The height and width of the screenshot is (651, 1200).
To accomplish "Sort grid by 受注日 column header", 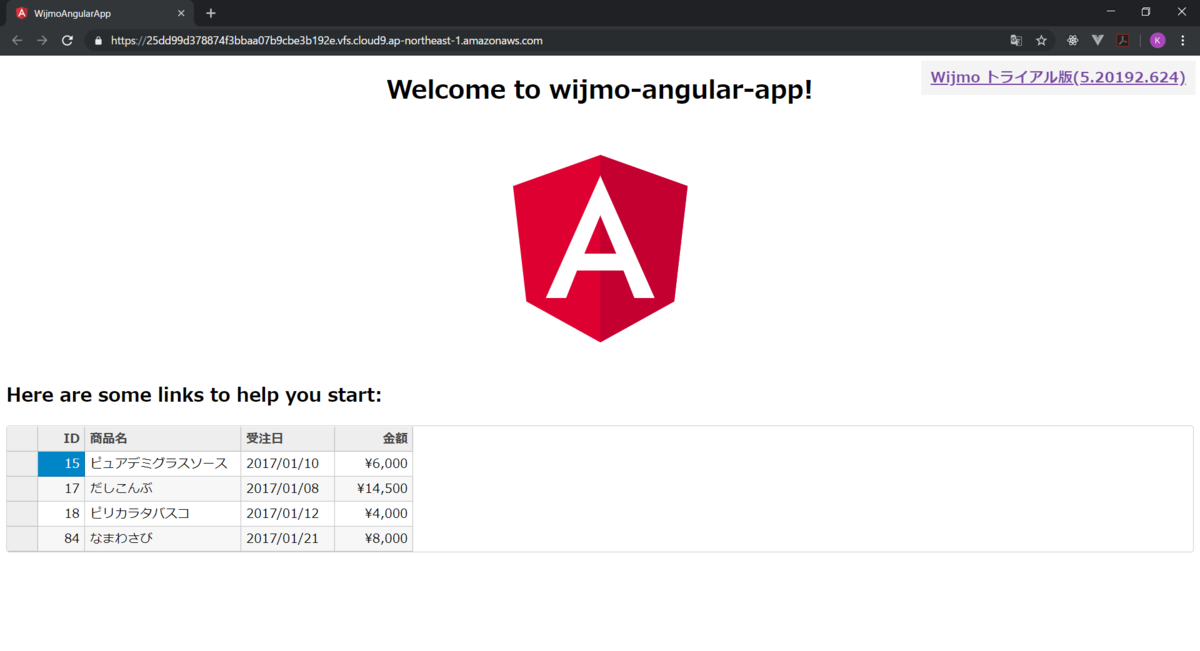I will click(x=288, y=438).
